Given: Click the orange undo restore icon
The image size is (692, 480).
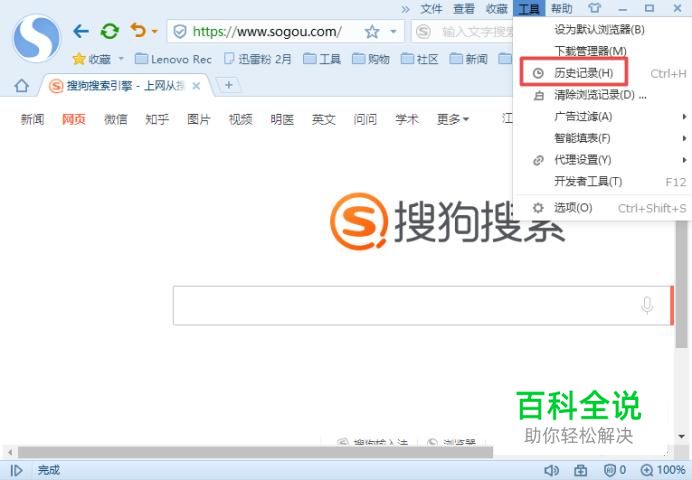Looking at the screenshot, I should point(138,30).
